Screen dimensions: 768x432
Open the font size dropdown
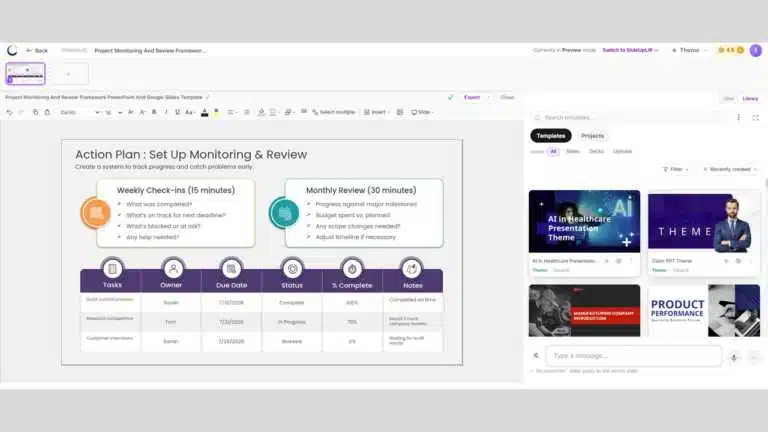[x=113, y=112]
